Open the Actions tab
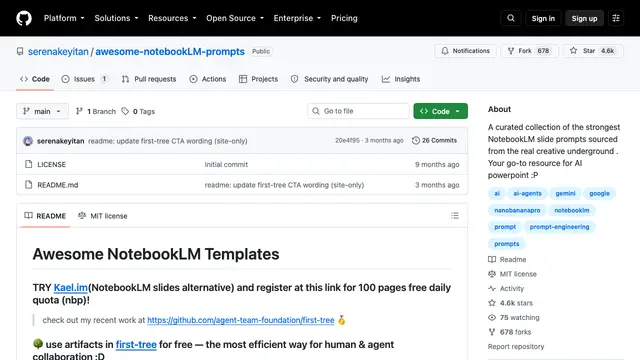This screenshot has height=360, width=640. pyautogui.click(x=208, y=79)
